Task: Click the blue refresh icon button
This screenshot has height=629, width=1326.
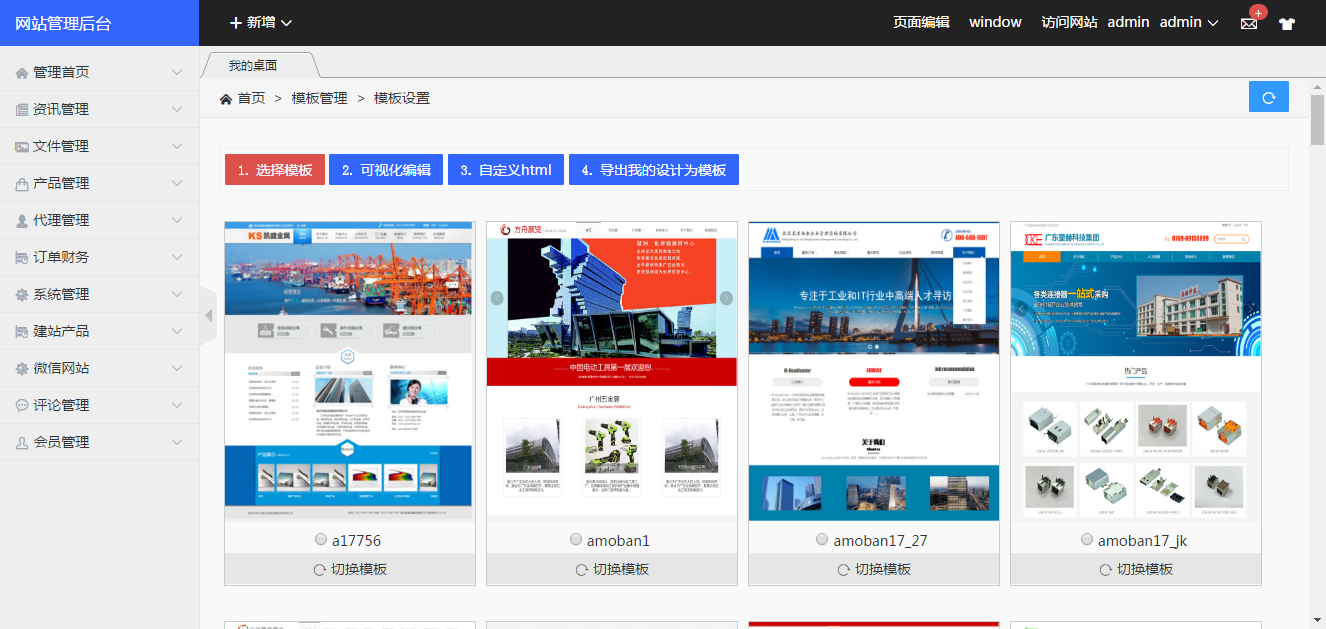Action: pos(1268,97)
